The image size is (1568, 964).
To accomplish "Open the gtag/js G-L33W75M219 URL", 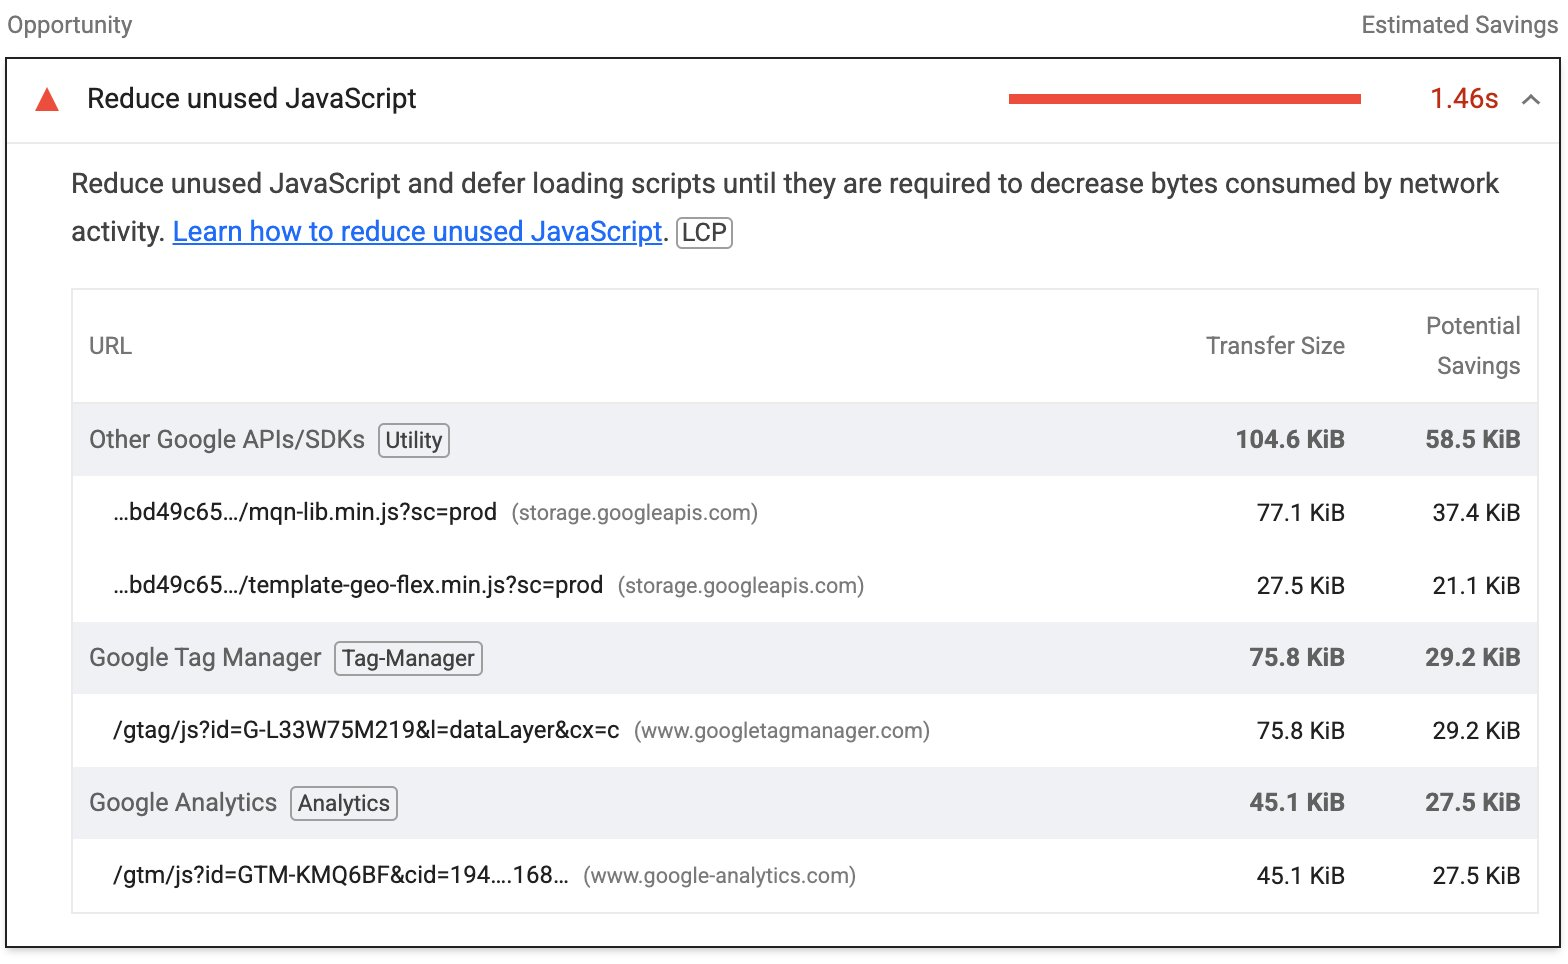I will [366, 731].
